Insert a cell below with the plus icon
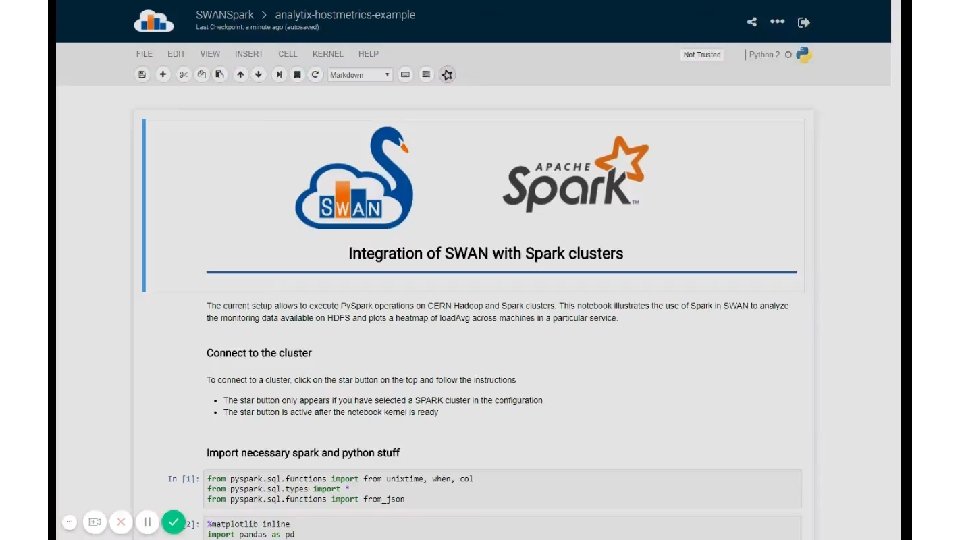 163,75
